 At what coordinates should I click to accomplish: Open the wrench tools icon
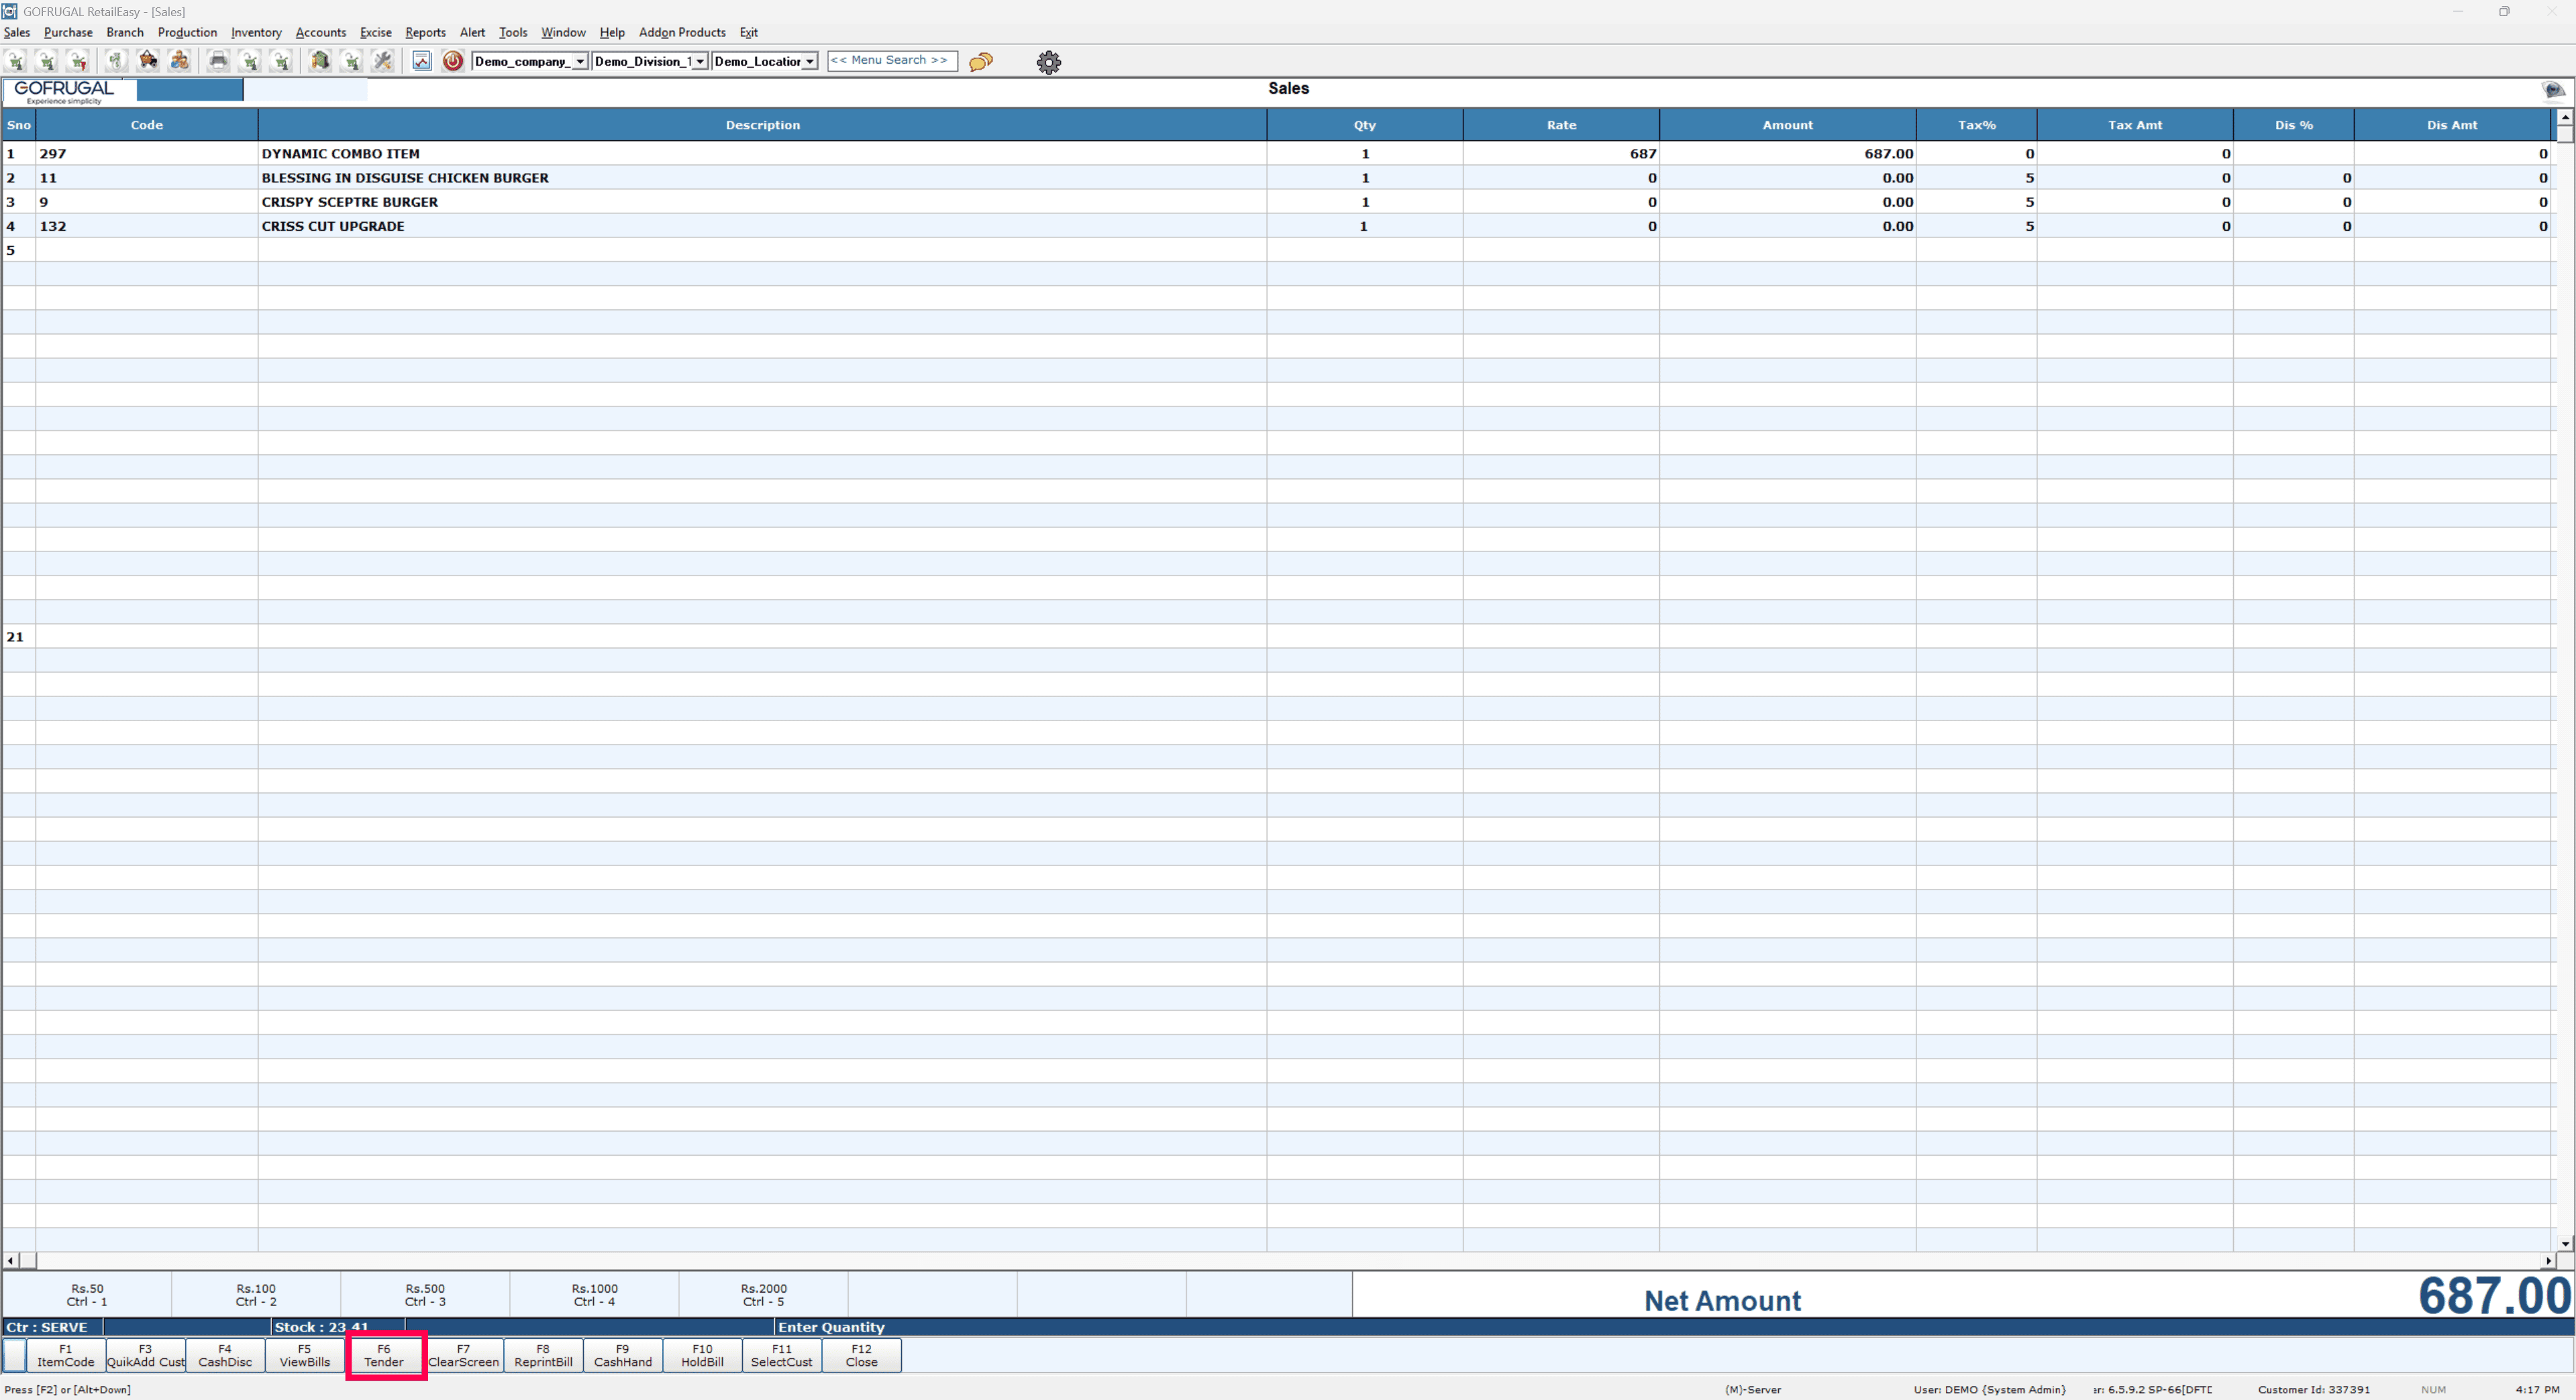point(383,61)
